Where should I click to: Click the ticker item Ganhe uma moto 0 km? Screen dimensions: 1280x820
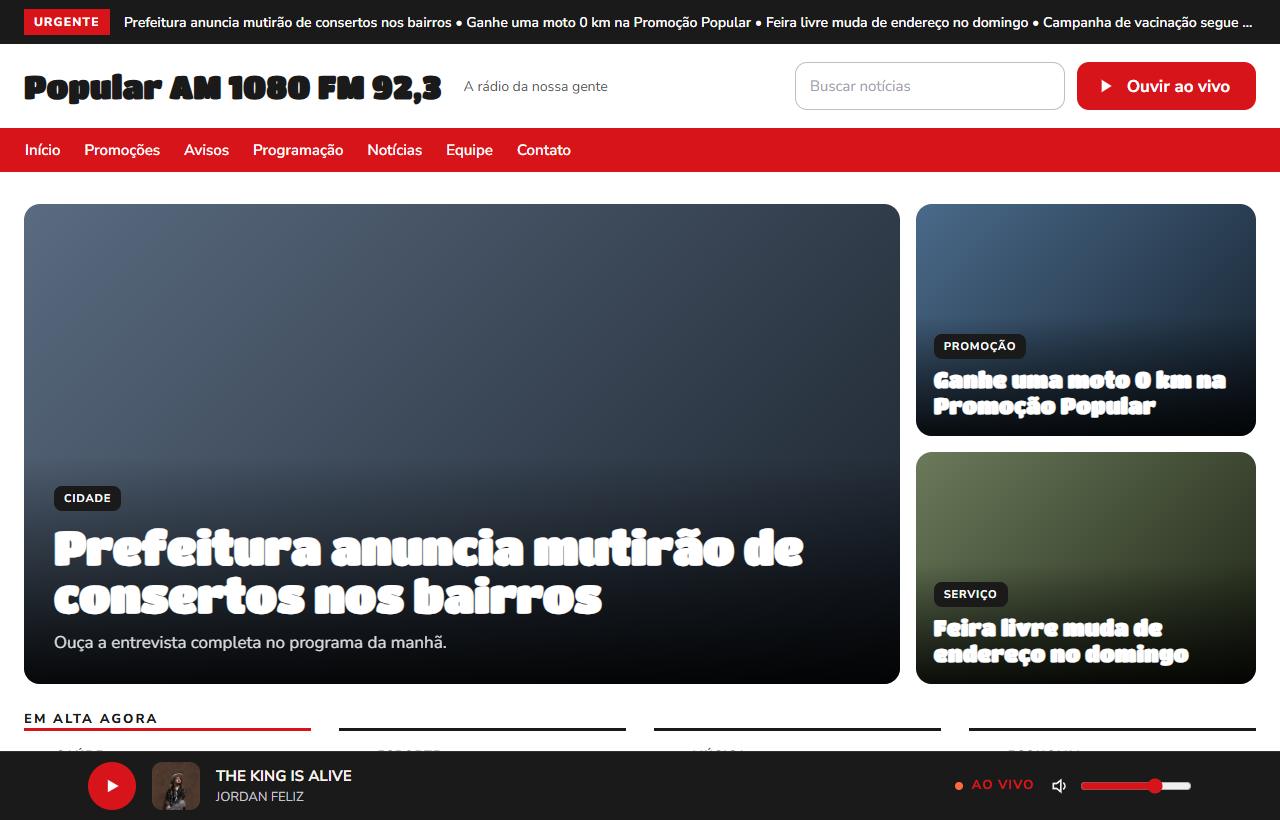(x=609, y=22)
